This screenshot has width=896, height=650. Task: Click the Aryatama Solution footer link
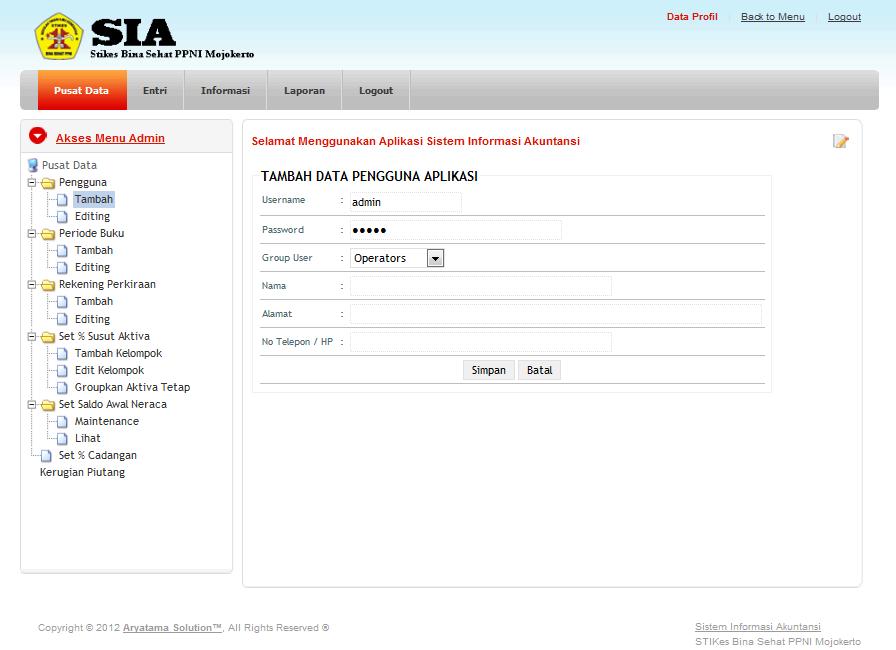(172, 627)
